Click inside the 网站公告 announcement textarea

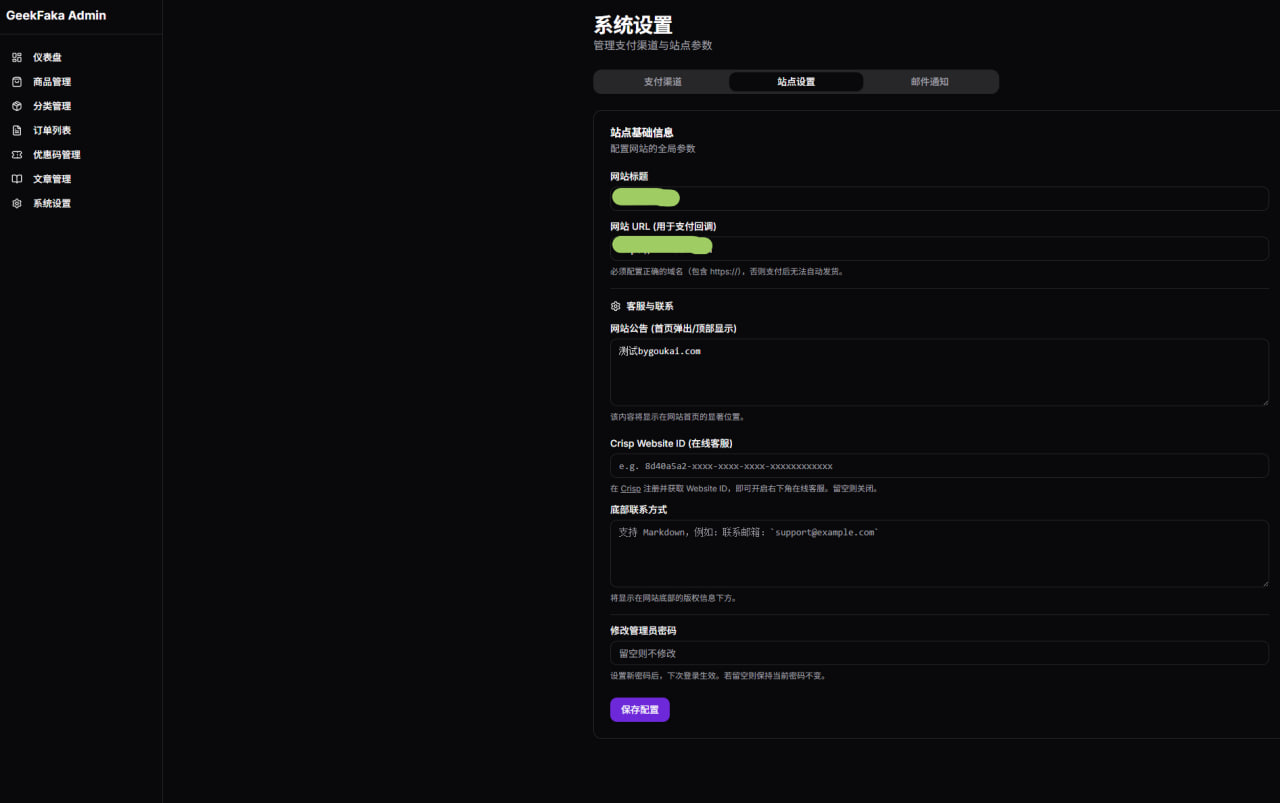938,370
